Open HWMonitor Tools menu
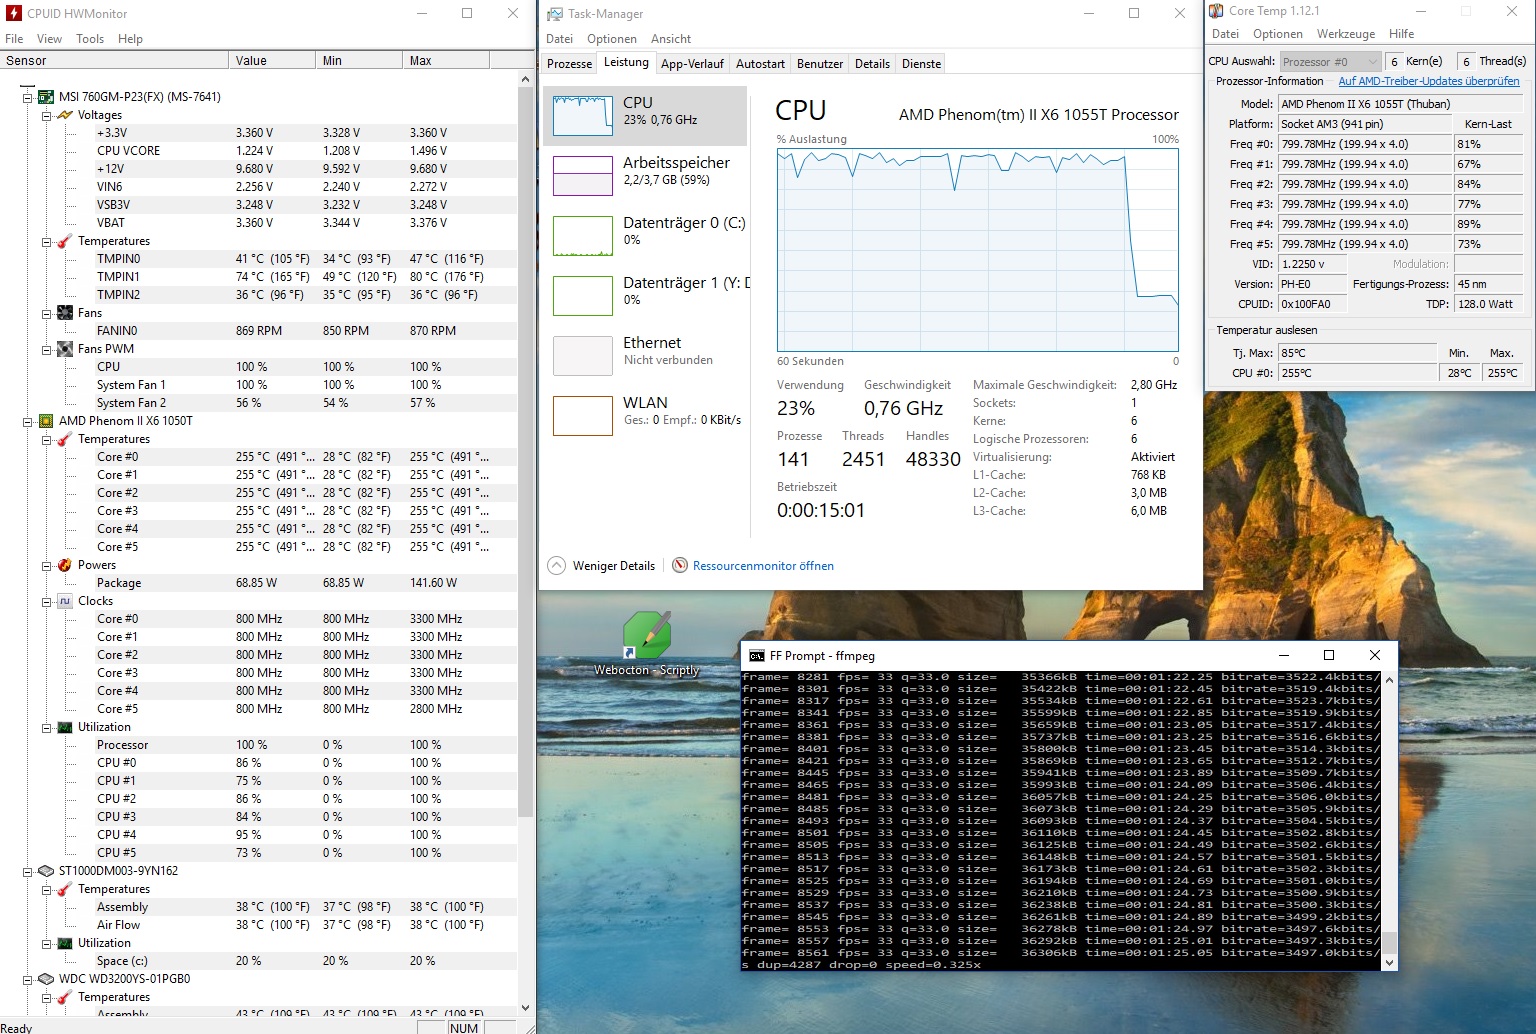Viewport: 1536px width, 1034px height. tap(90, 39)
